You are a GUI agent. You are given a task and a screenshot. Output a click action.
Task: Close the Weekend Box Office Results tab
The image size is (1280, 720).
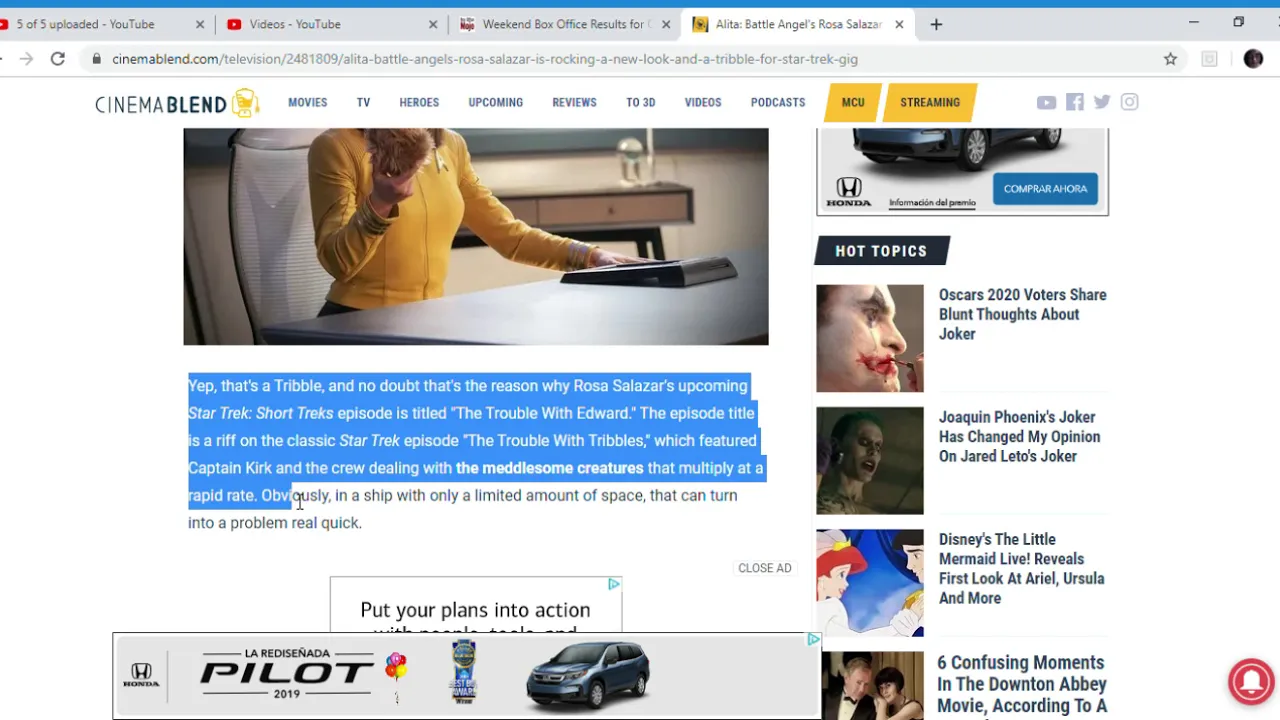(666, 24)
